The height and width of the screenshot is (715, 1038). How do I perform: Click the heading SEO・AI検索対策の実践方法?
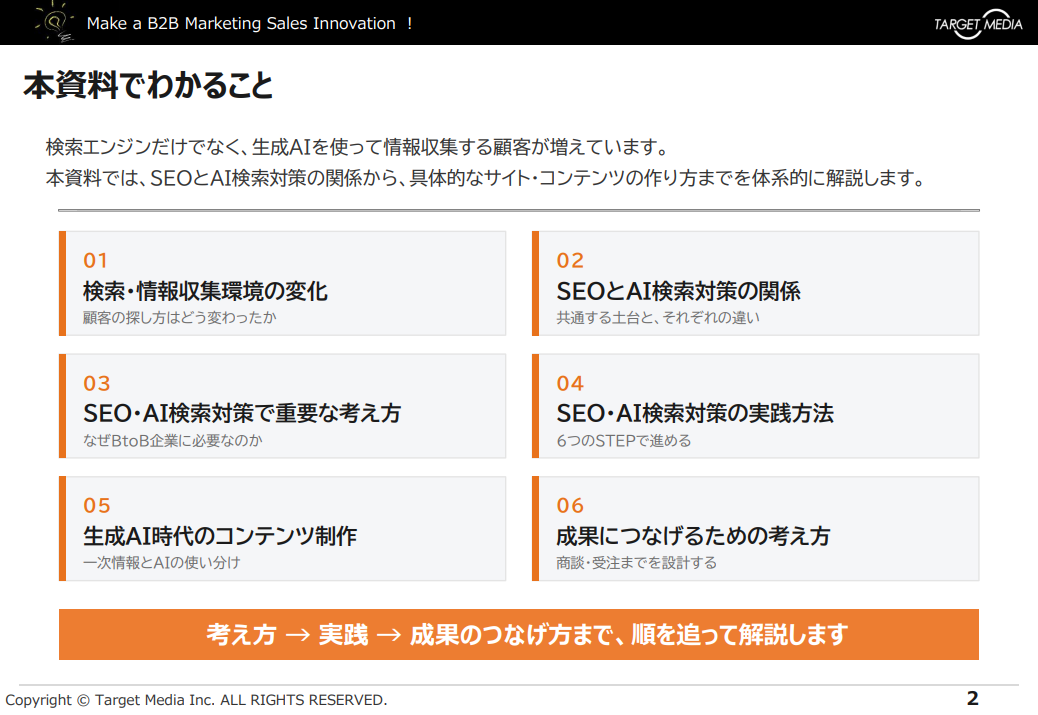click(694, 413)
